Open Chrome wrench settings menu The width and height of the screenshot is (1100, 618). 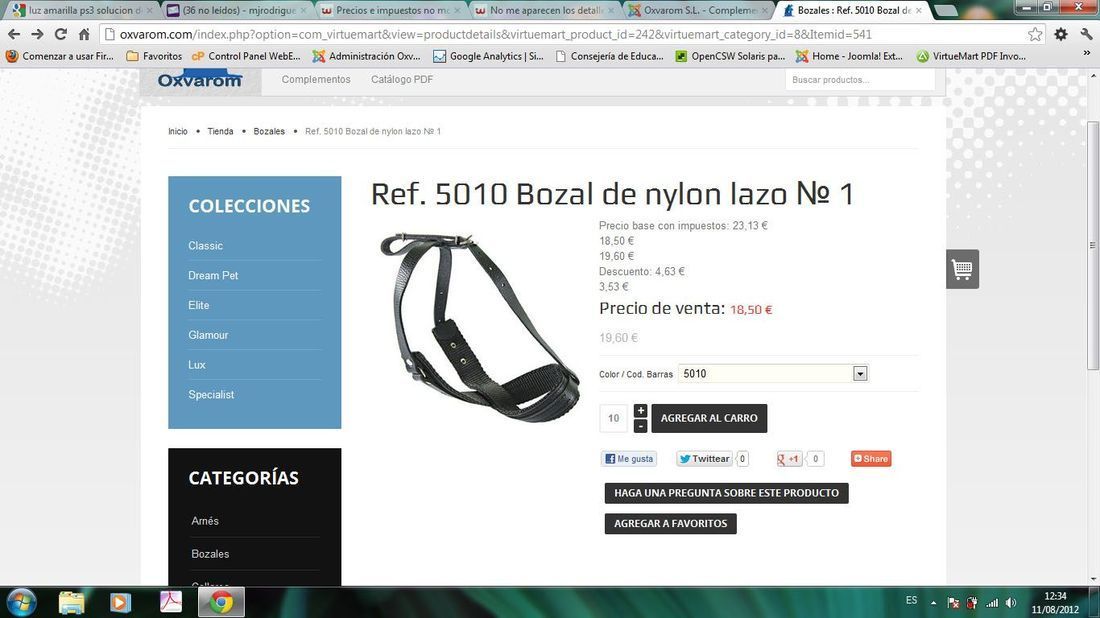pyautogui.click(x=1086, y=34)
